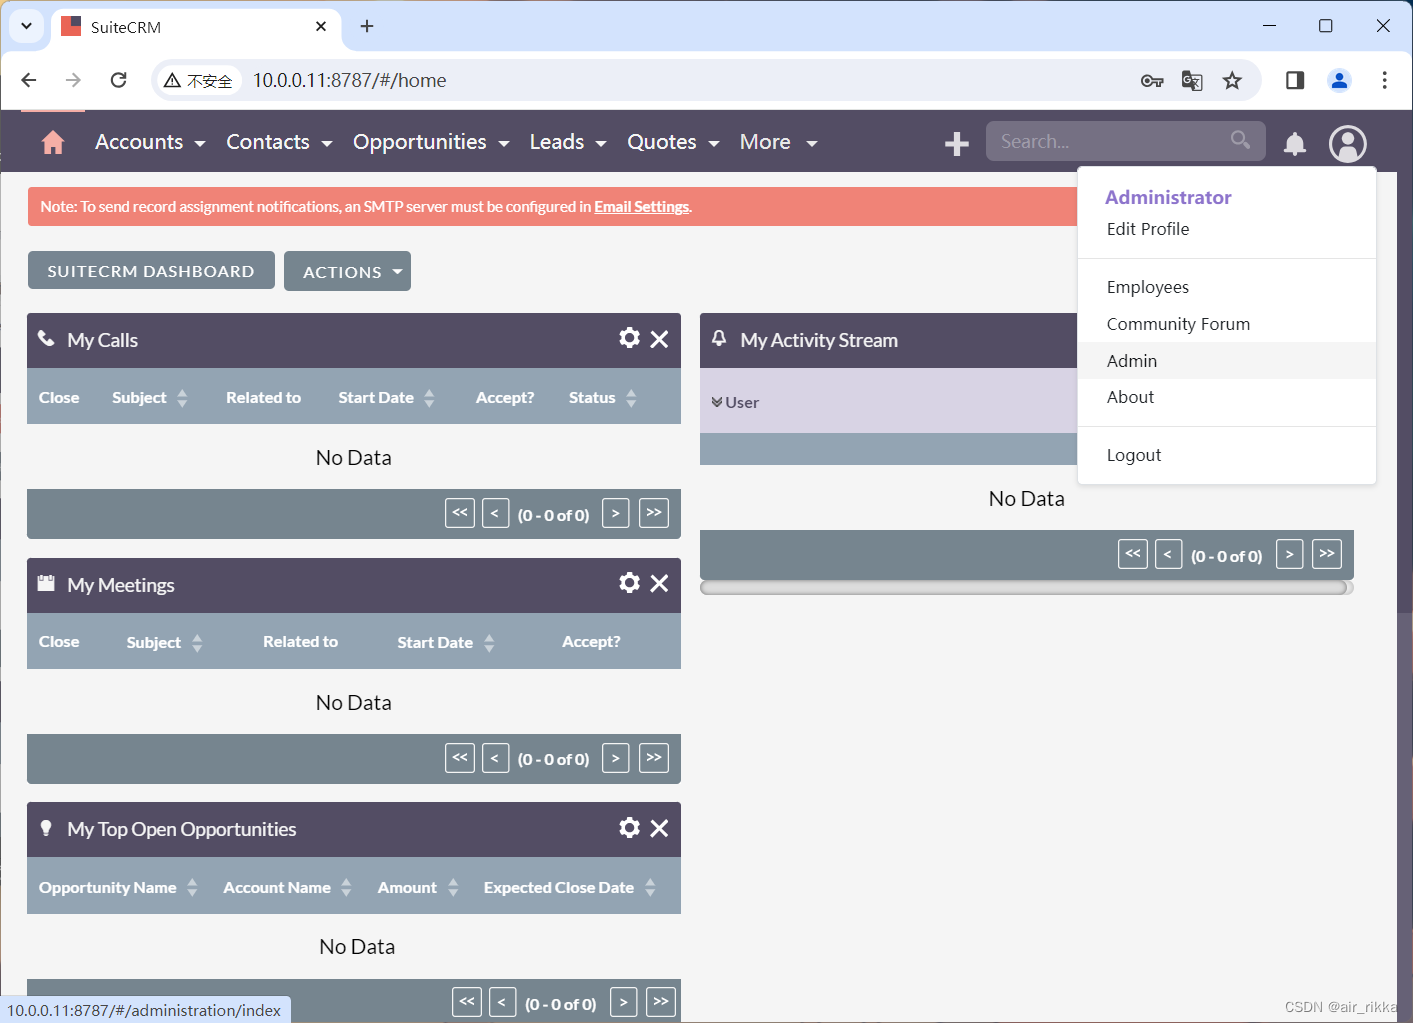Click the Home icon in the navigation bar
Viewport: 1413px width, 1023px height.
click(52, 142)
